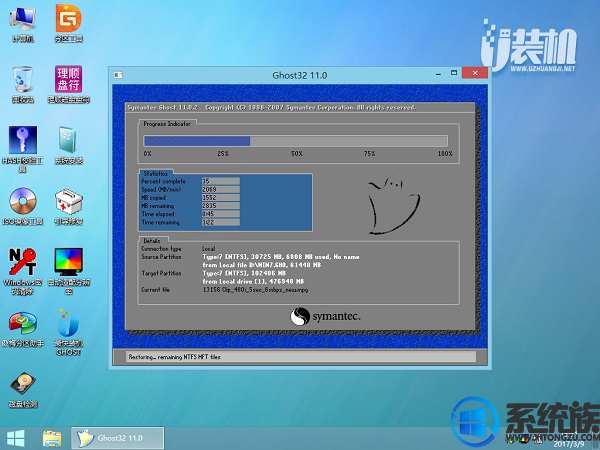Open the hard disk detection icon

pyautogui.click(x=22, y=384)
